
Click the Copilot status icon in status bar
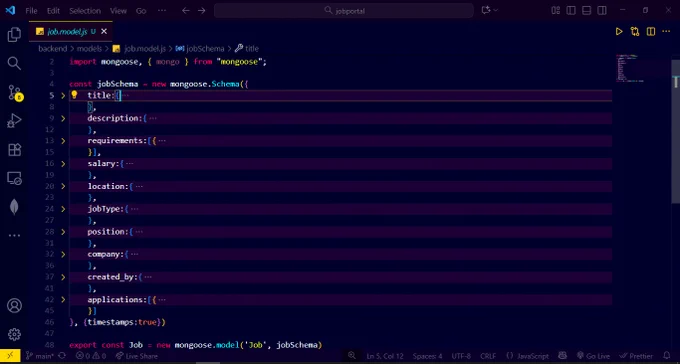562,356
